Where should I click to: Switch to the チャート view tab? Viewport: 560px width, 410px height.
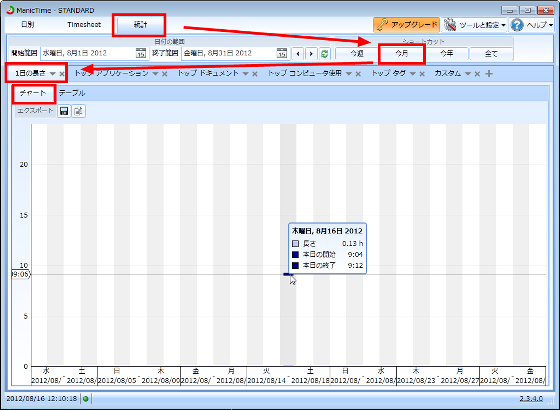click(33, 93)
